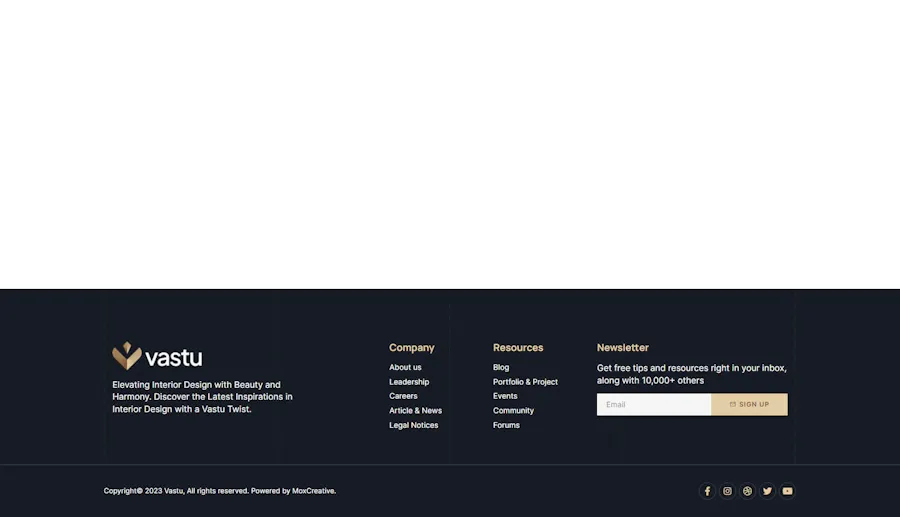The width and height of the screenshot is (900, 517).
Task: Open the YouTube social icon
Action: tap(787, 491)
